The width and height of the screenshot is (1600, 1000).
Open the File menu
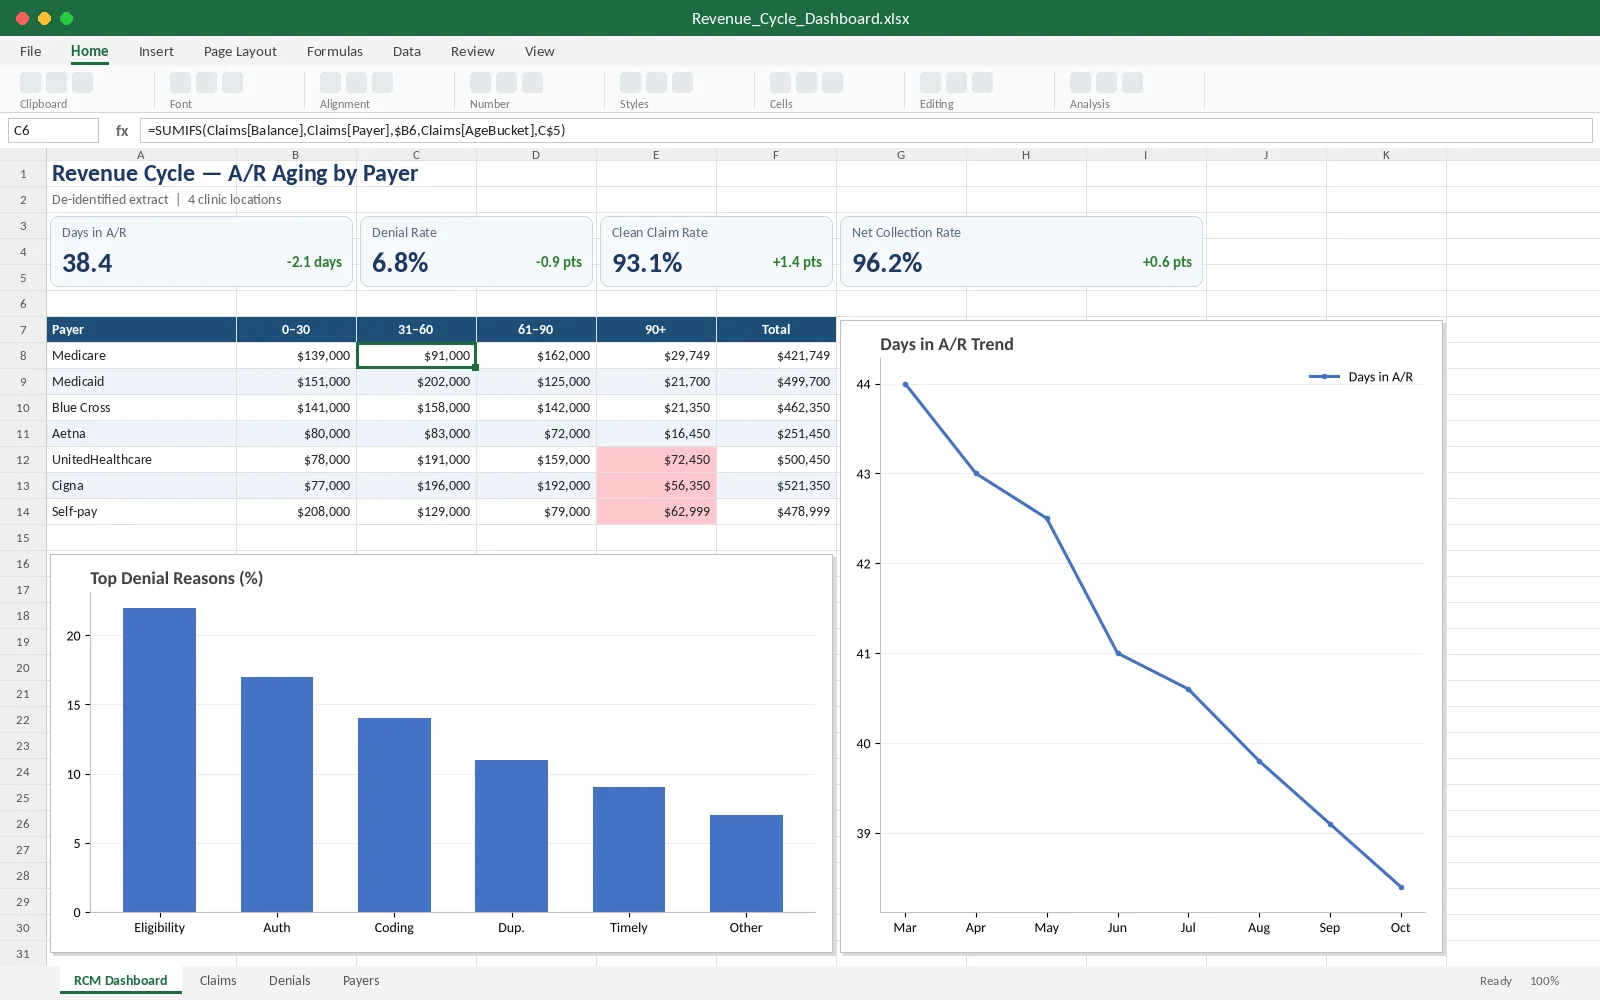point(31,51)
